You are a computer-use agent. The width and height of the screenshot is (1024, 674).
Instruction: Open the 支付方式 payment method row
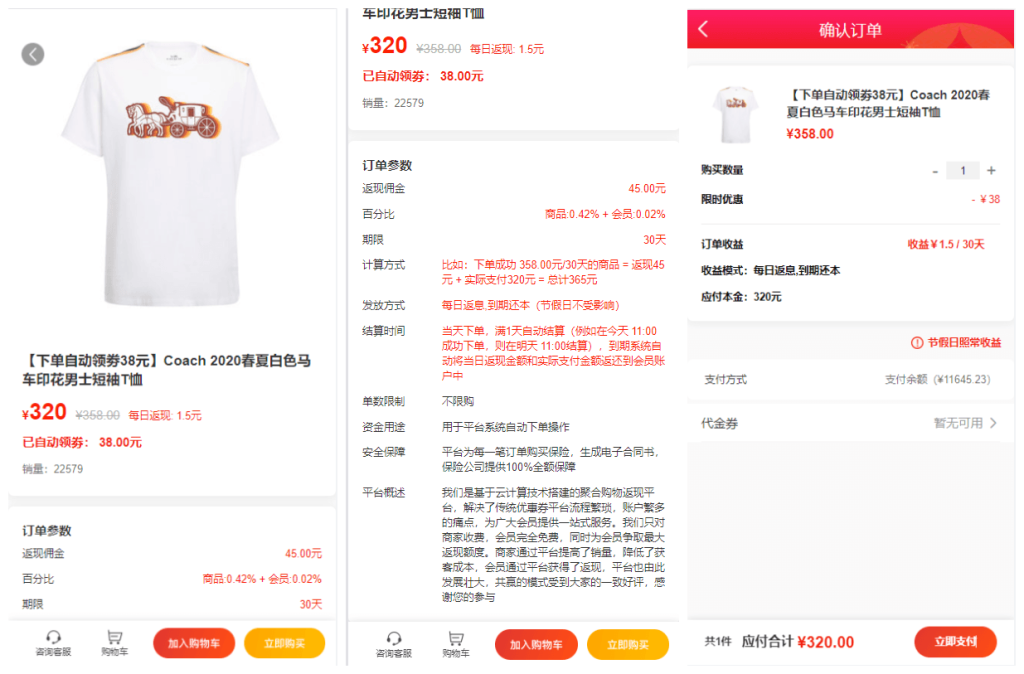point(850,379)
